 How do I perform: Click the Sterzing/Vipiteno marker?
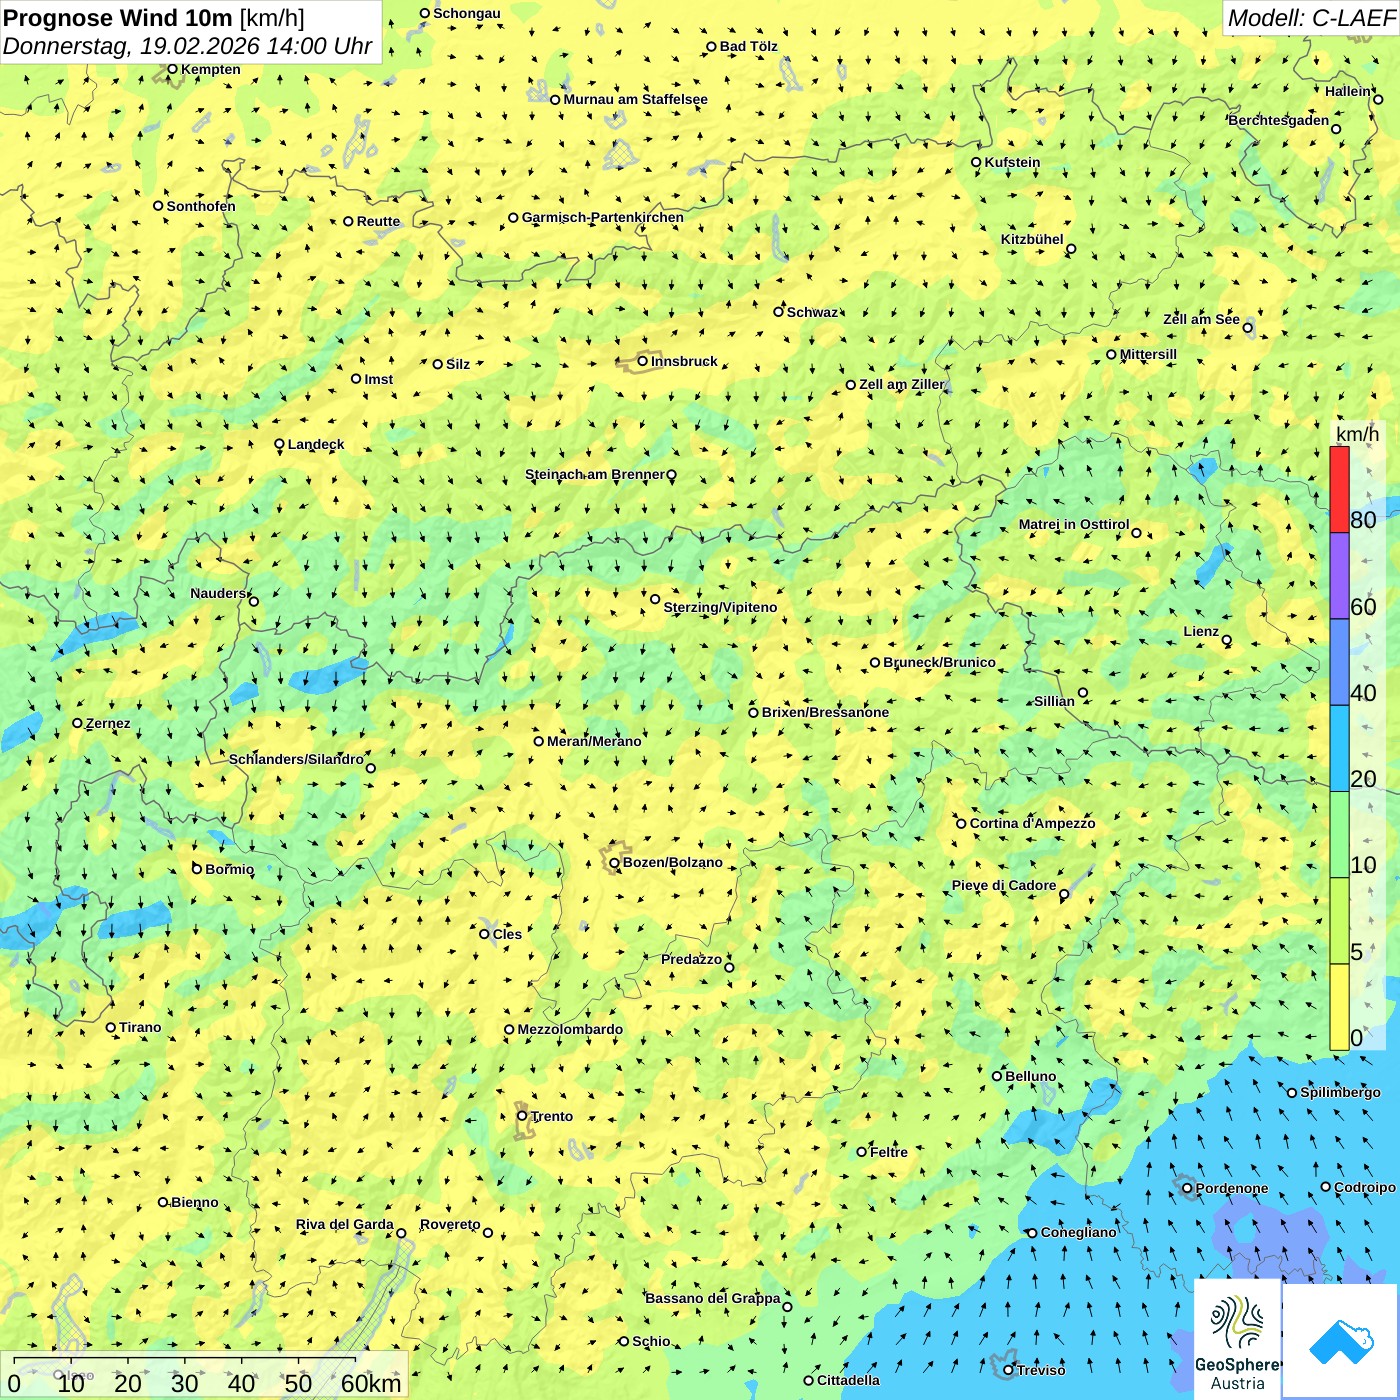[x=656, y=599]
